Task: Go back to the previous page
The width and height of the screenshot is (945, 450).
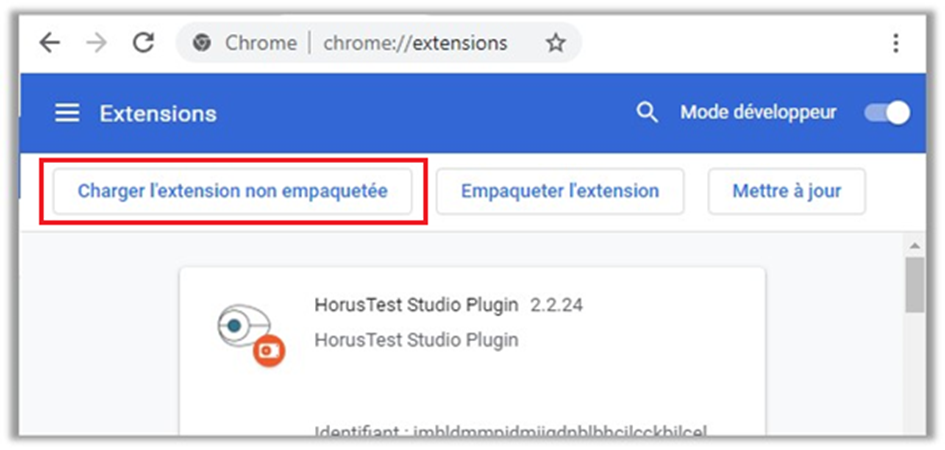Action: click(49, 43)
